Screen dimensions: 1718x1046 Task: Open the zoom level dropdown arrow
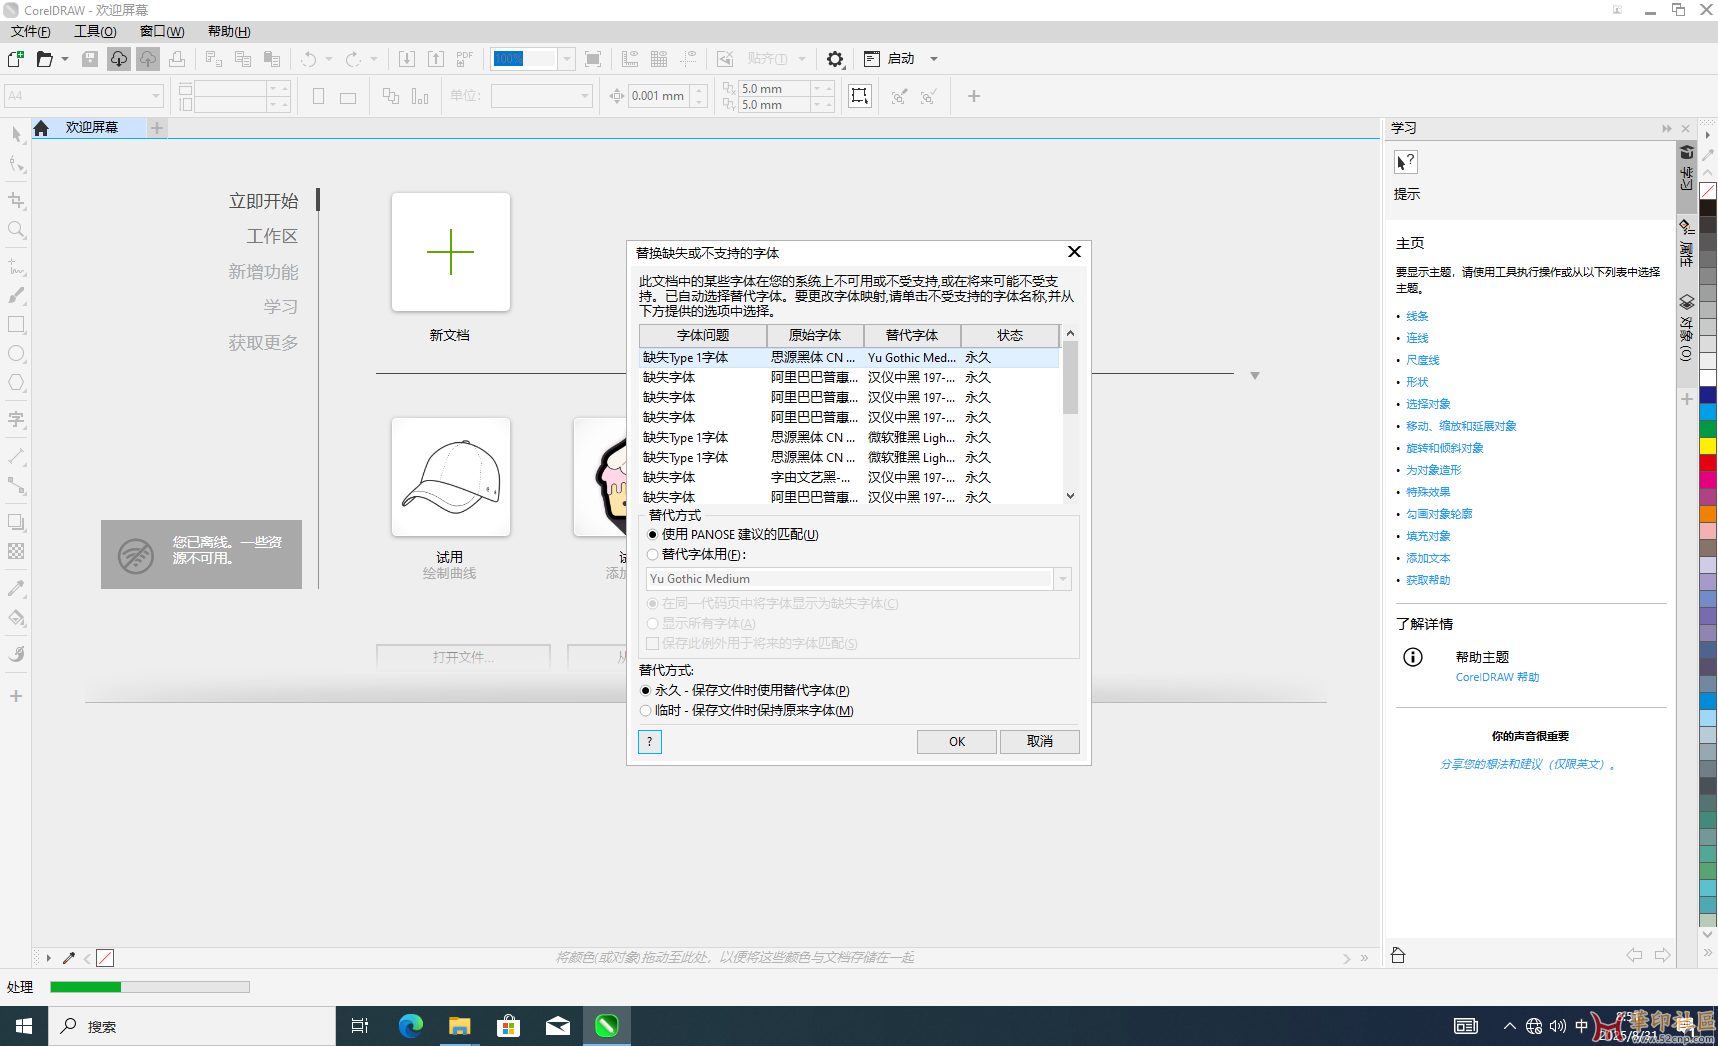click(x=566, y=59)
